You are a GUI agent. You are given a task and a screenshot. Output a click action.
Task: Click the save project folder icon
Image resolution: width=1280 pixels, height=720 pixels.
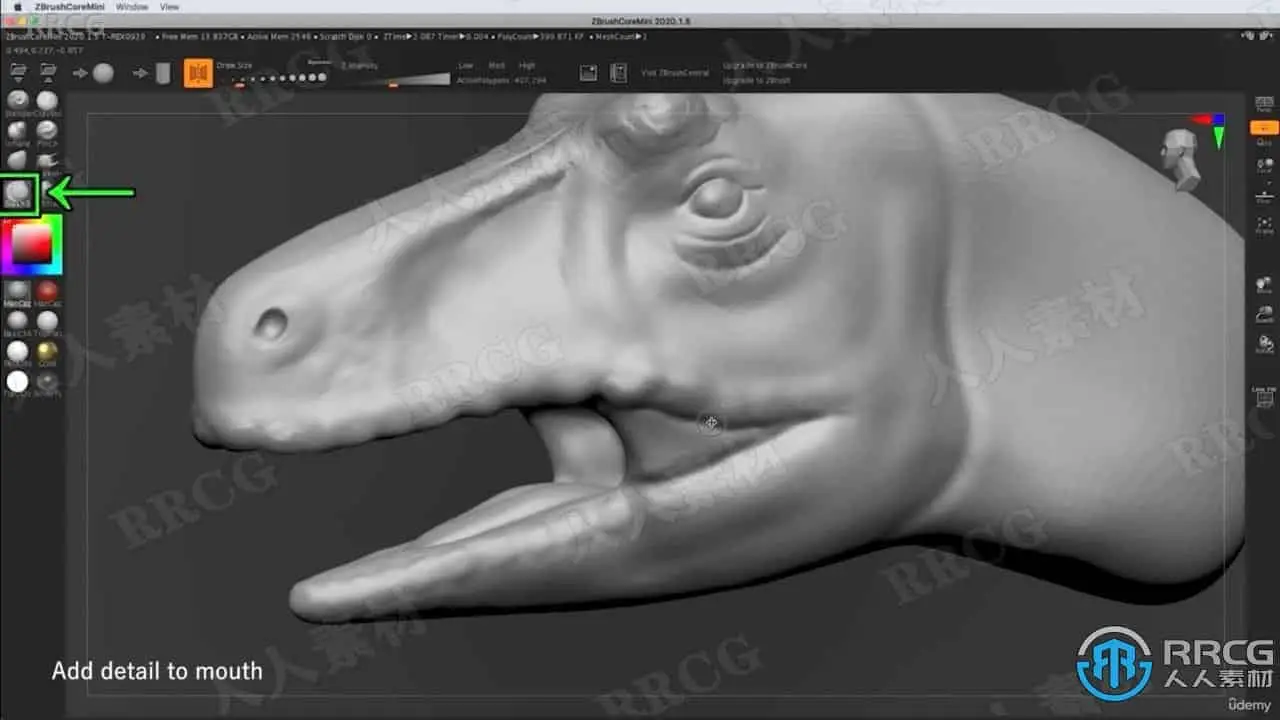pyautogui.click(x=47, y=71)
